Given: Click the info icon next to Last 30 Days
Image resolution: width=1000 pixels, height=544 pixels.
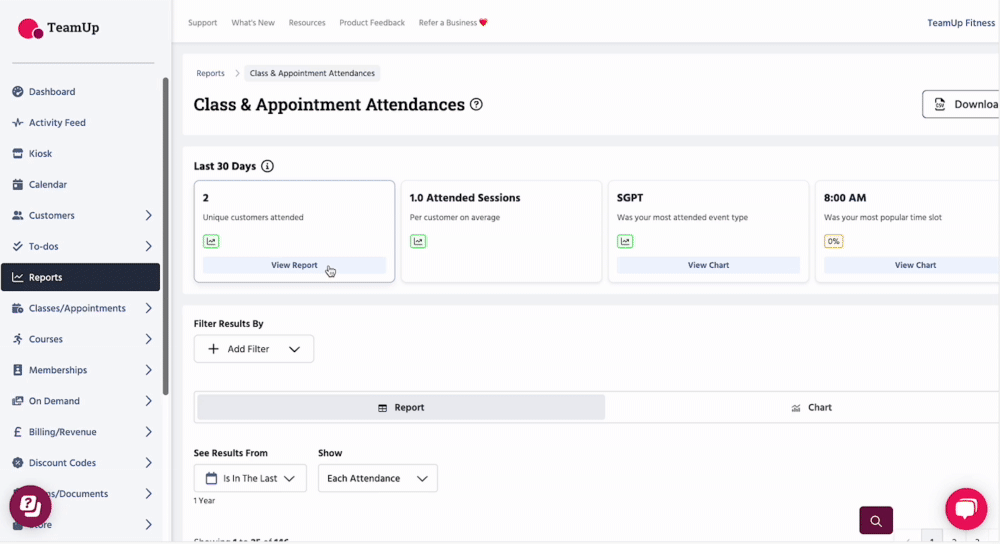Looking at the screenshot, I should tap(267, 166).
